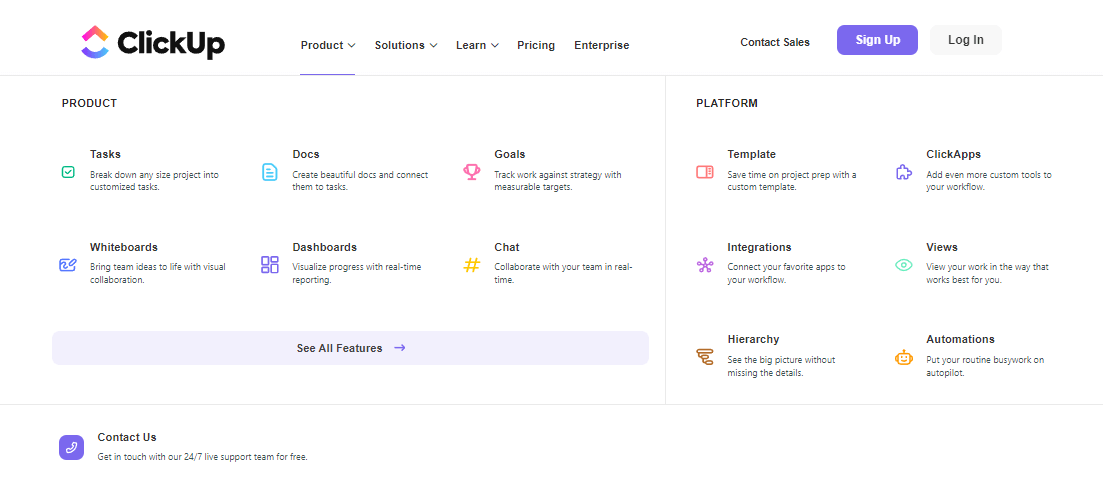Screen dimensions: 1103x483
Task: Click 'Save time on project prep' text
Action: tap(792, 181)
